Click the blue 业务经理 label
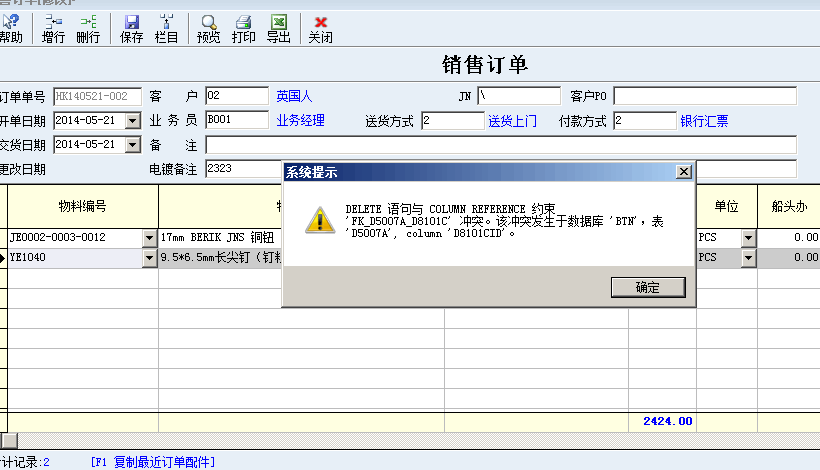 [301, 121]
